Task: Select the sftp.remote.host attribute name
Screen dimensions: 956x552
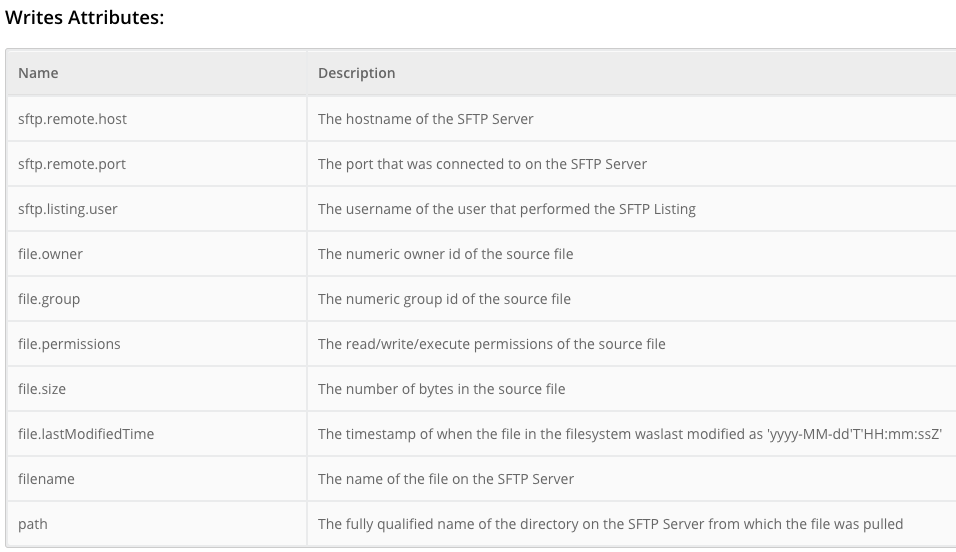Action: click(x=72, y=119)
